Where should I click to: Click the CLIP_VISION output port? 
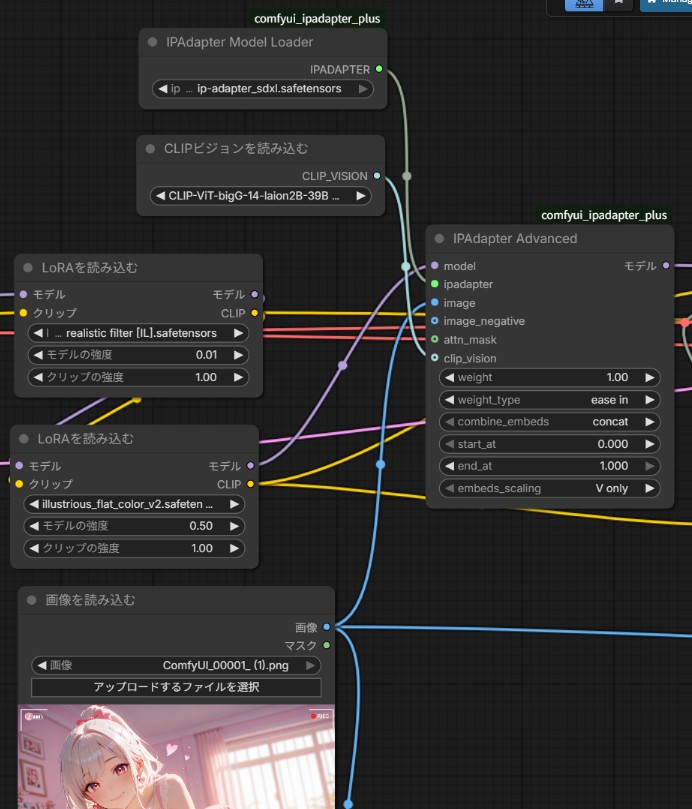click(x=376, y=176)
